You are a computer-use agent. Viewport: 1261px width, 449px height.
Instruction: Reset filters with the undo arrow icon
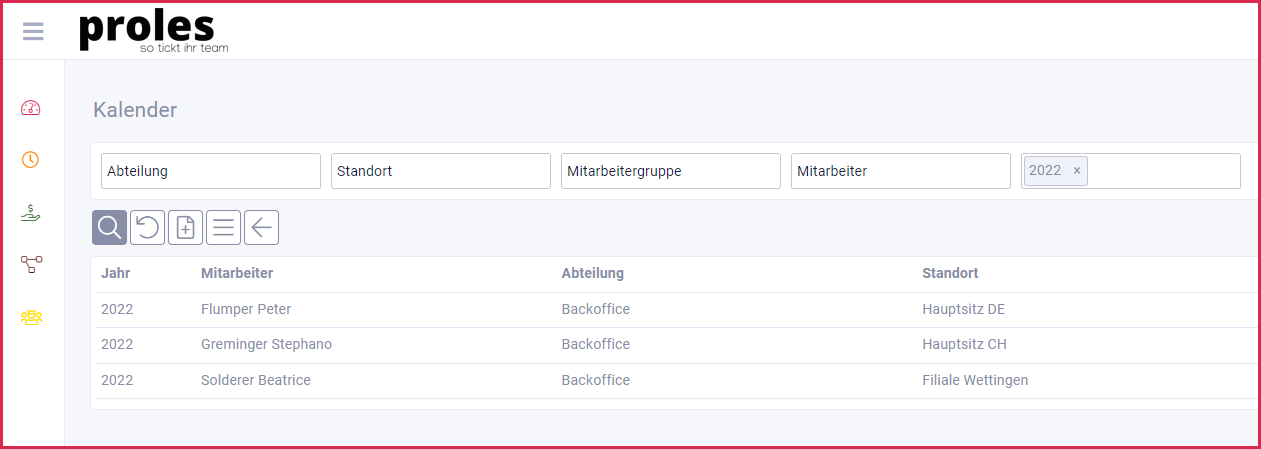[x=147, y=228]
